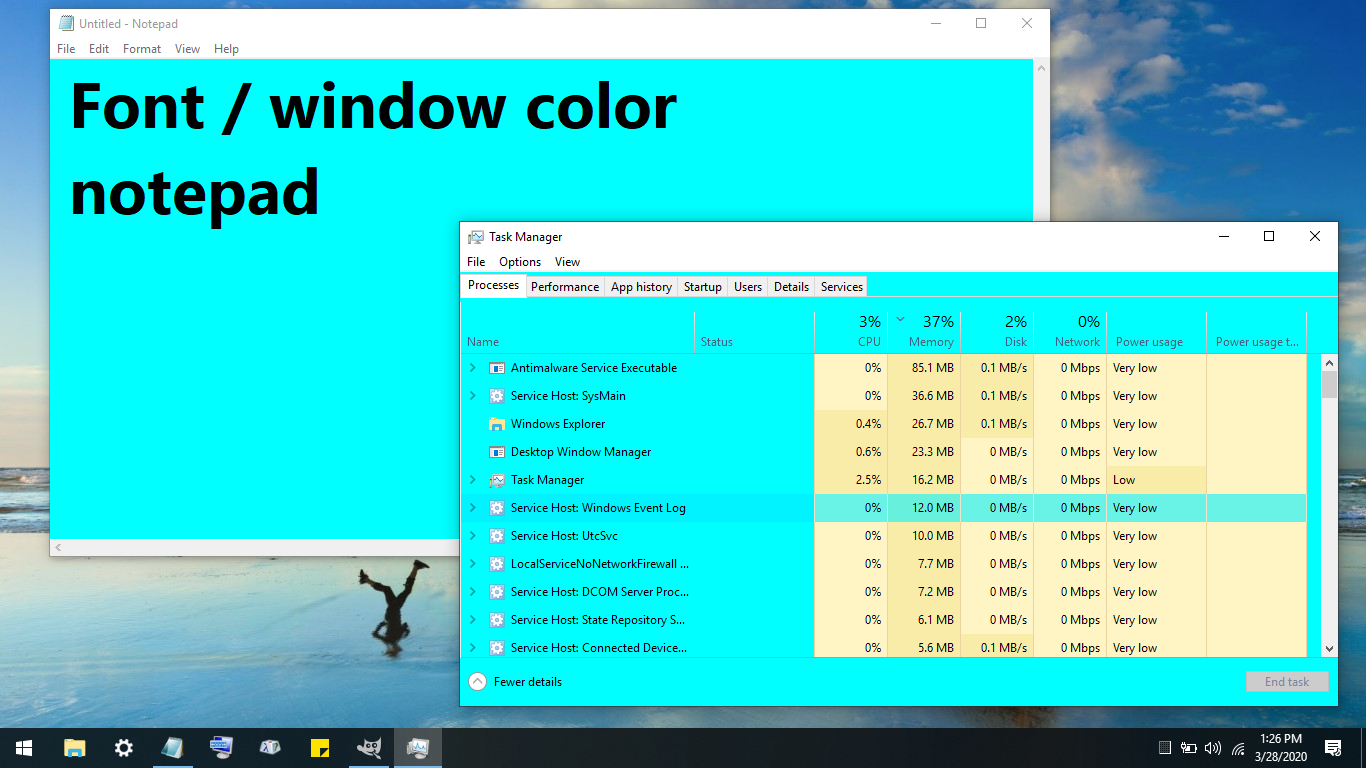Screen dimensions: 1366x768
Task: Check the battery status icon
Action: 1189,748
